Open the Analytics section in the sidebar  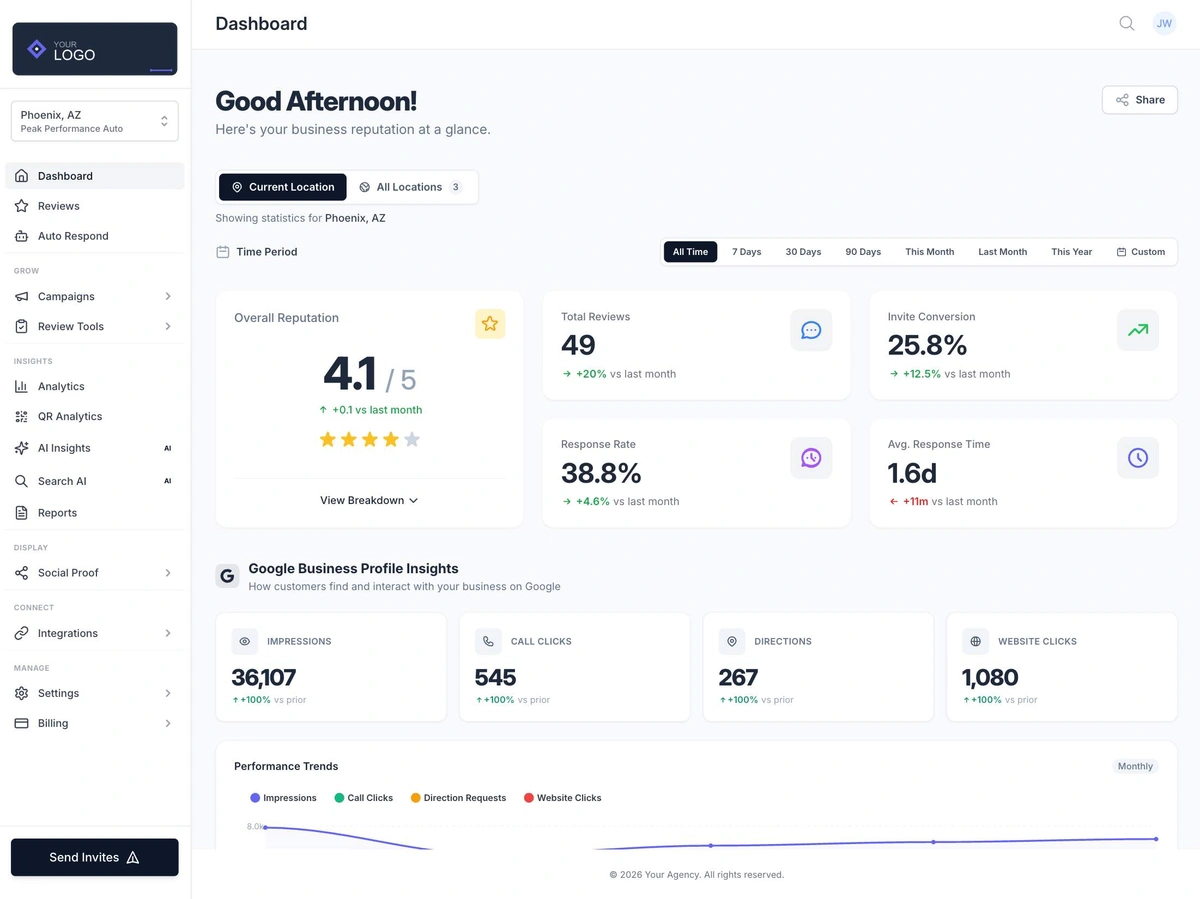pyautogui.click(x=60, y=386)
